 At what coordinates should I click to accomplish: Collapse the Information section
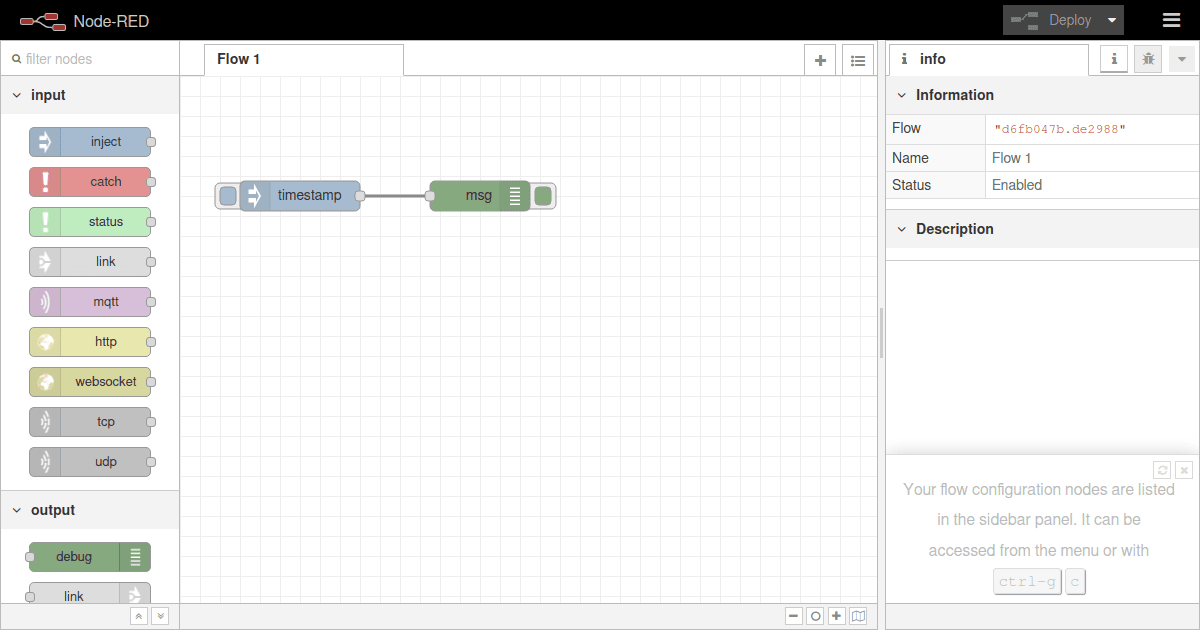903,95
